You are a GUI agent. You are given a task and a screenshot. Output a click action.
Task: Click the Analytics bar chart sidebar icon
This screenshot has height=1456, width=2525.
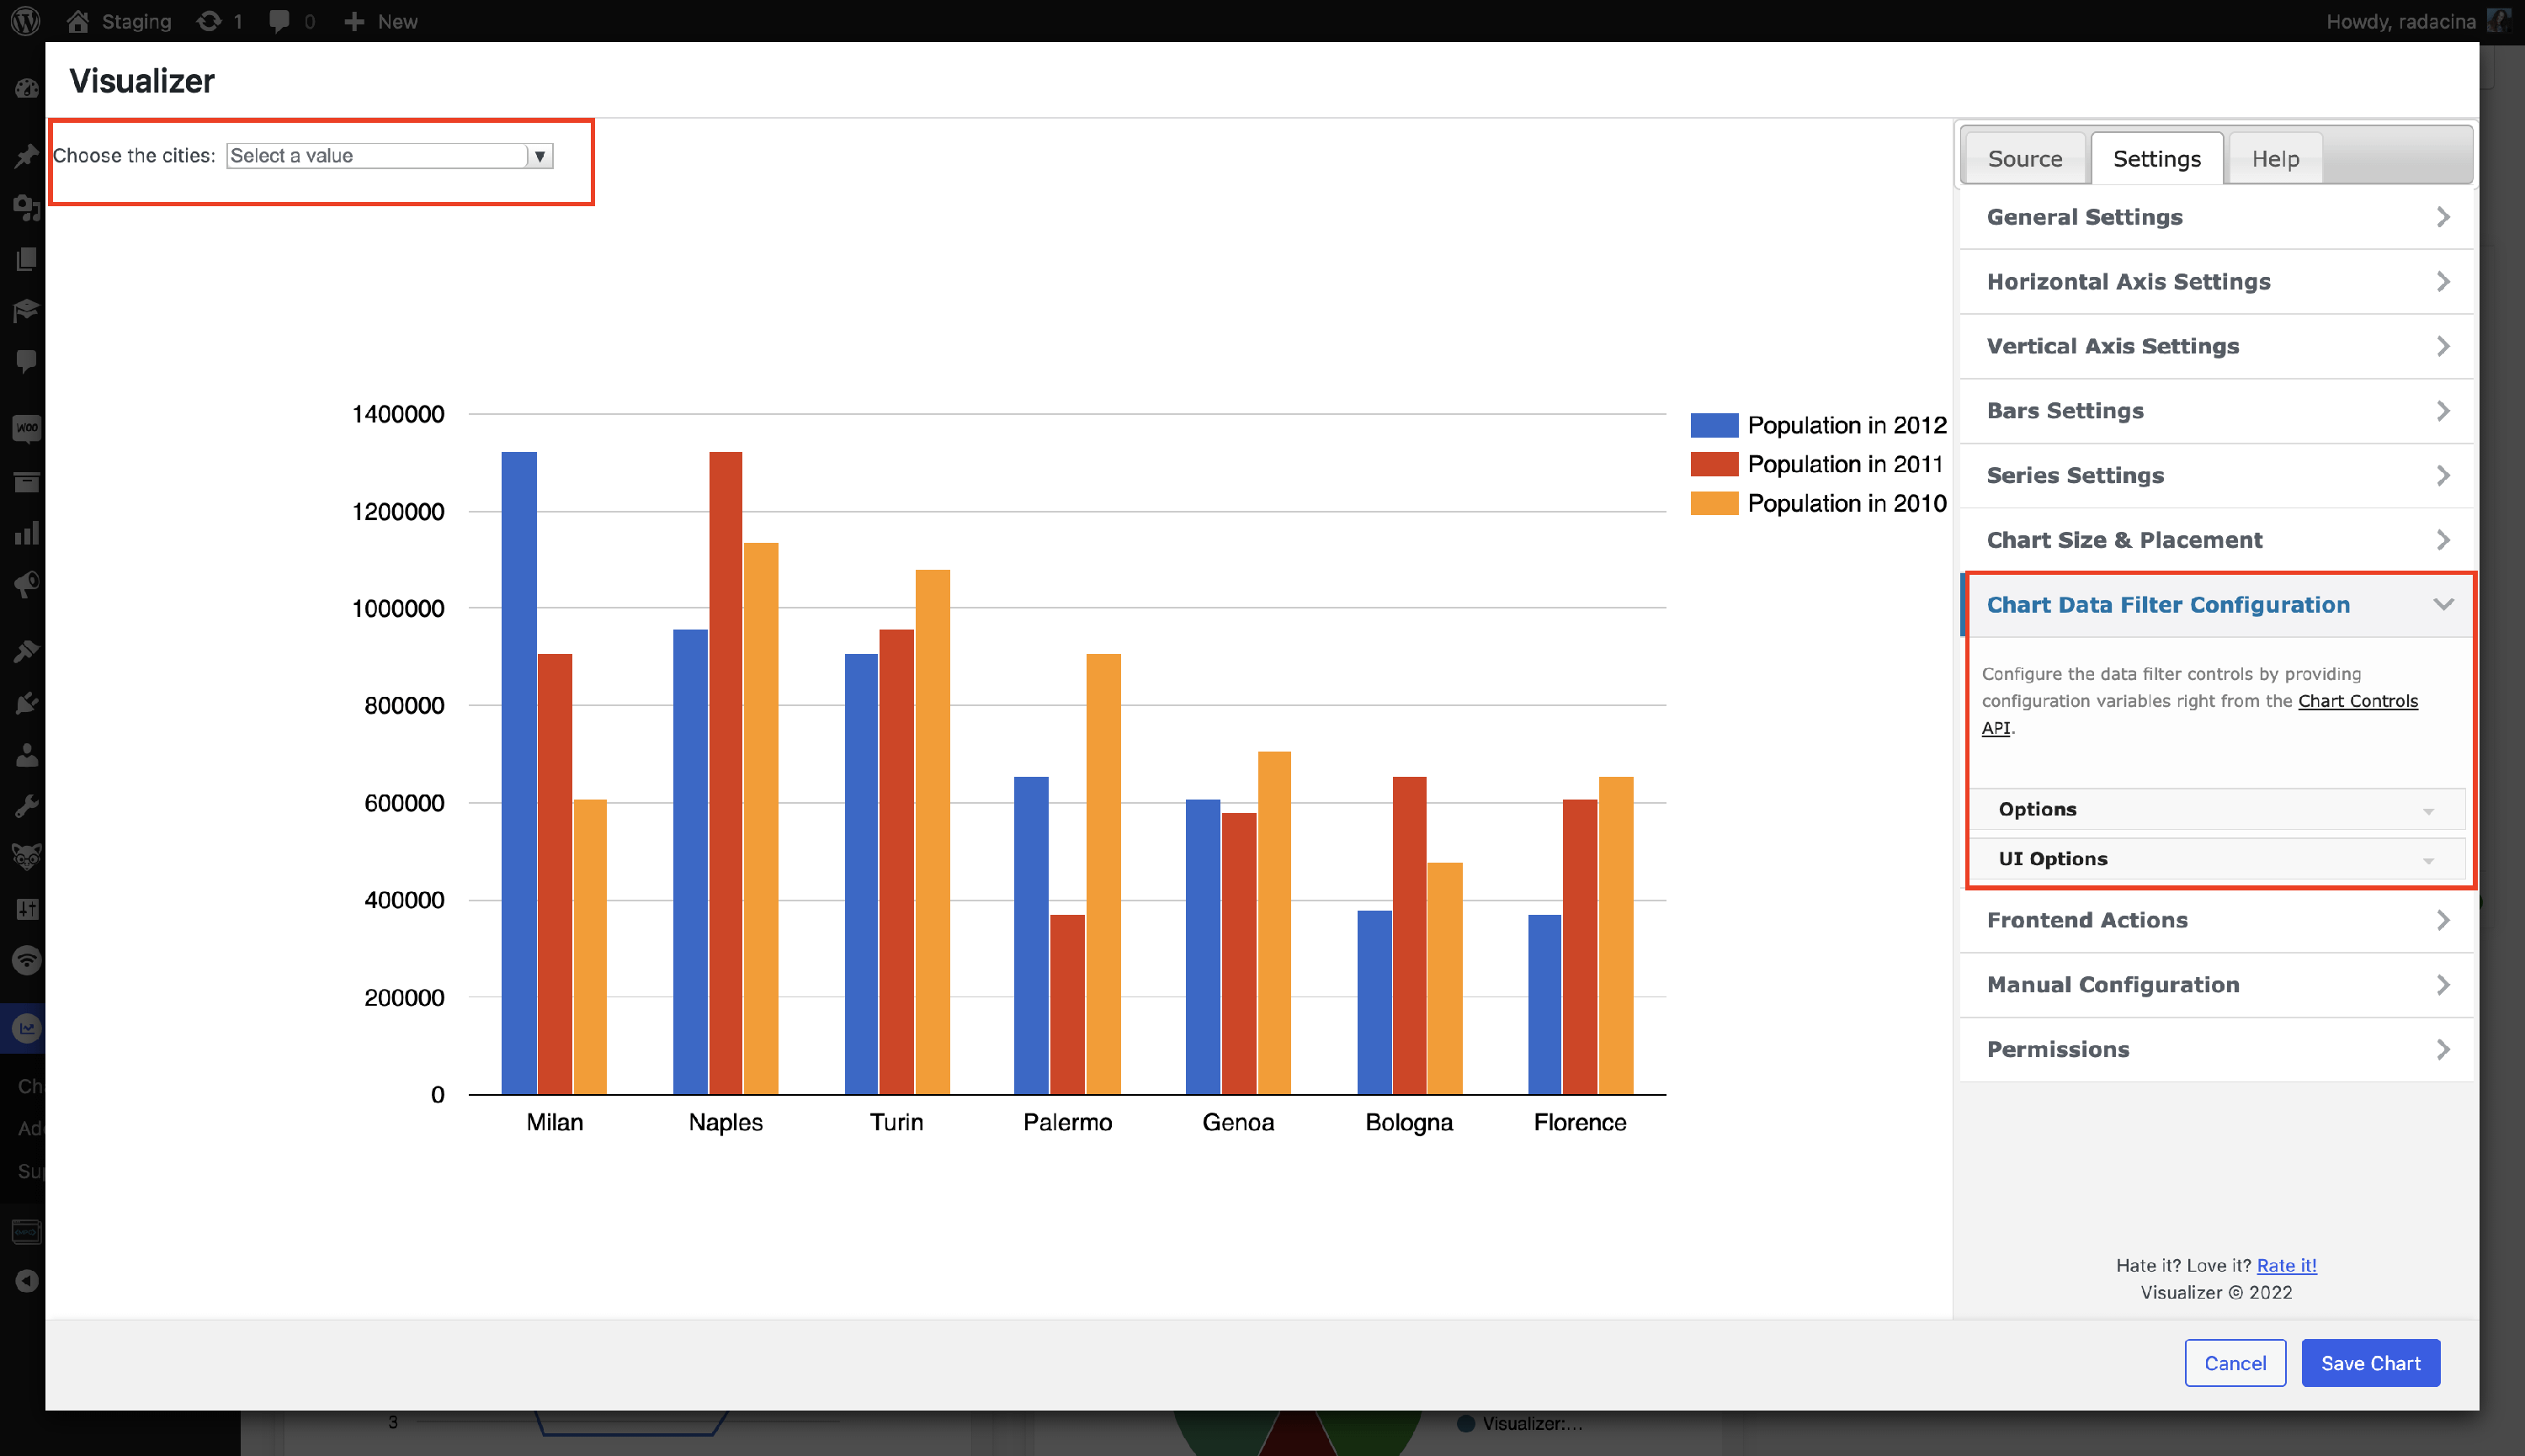(27, 533)
